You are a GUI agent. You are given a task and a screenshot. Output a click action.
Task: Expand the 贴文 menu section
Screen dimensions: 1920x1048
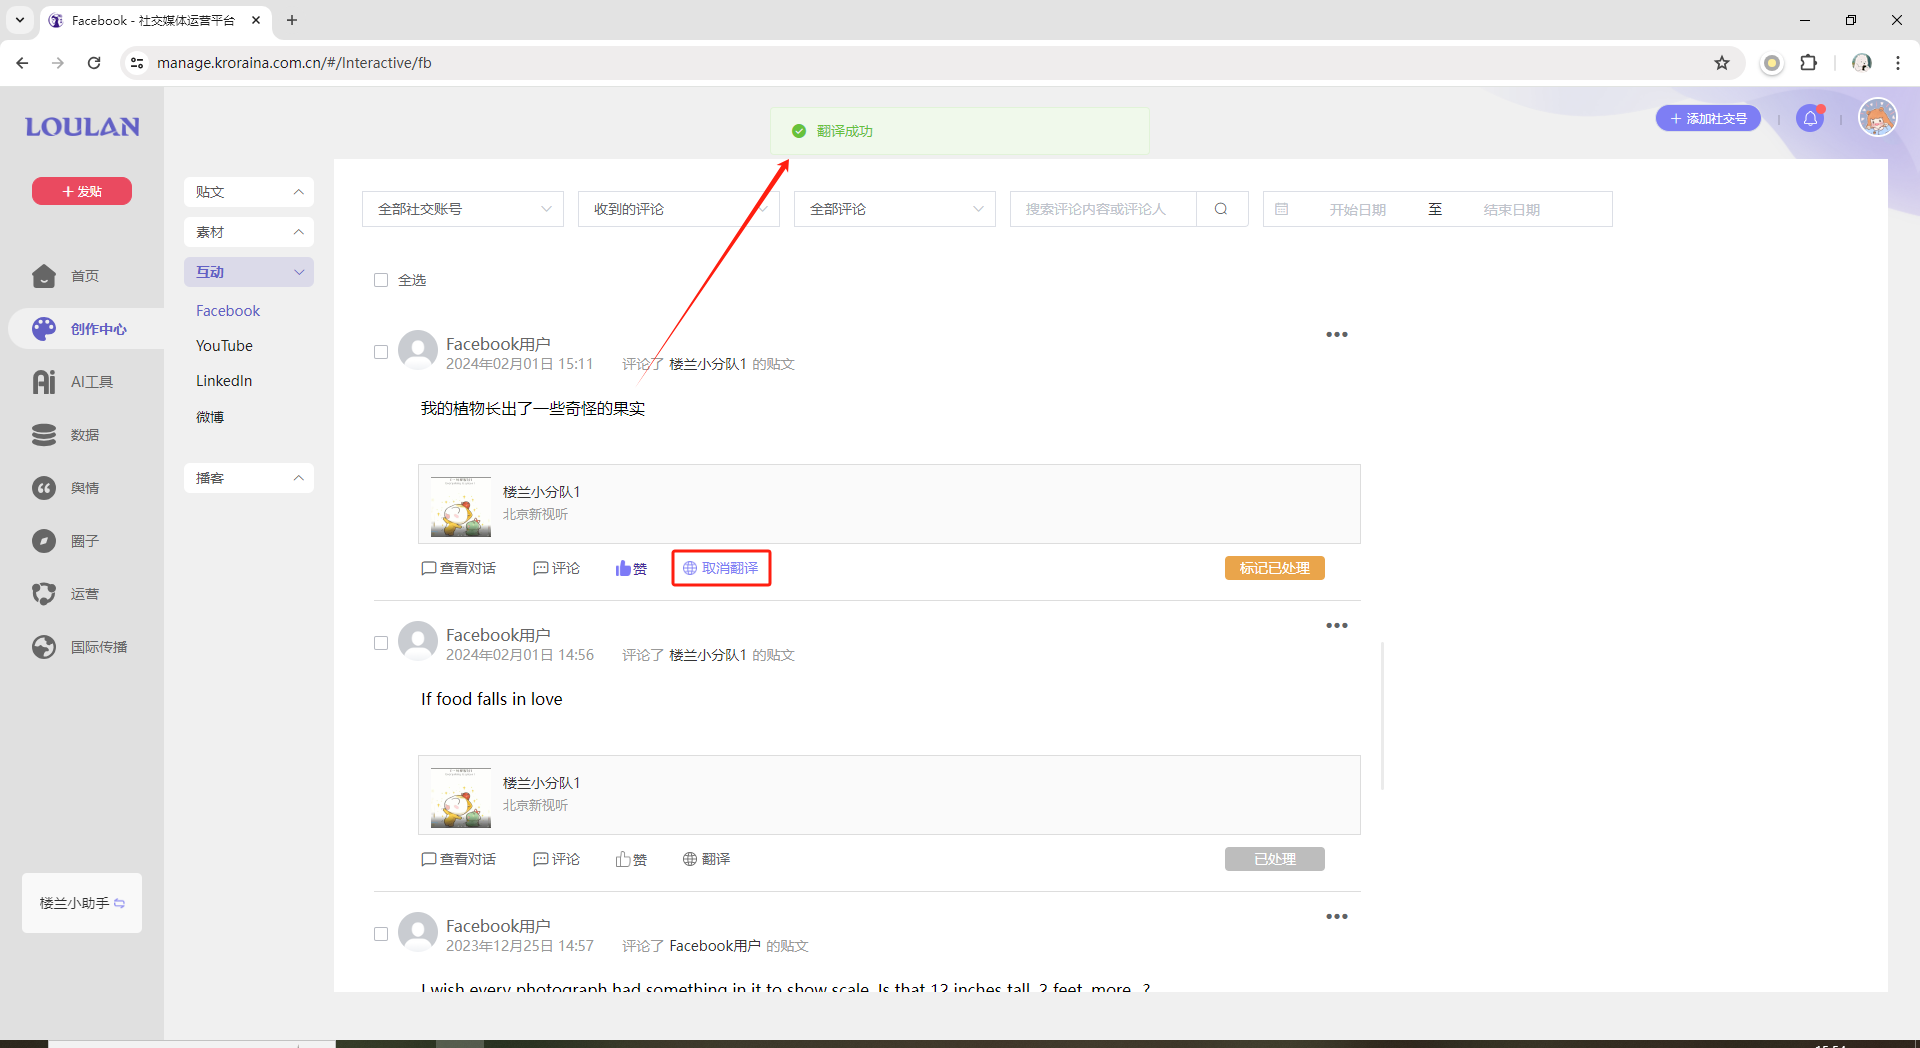click(x=249, y=192)
